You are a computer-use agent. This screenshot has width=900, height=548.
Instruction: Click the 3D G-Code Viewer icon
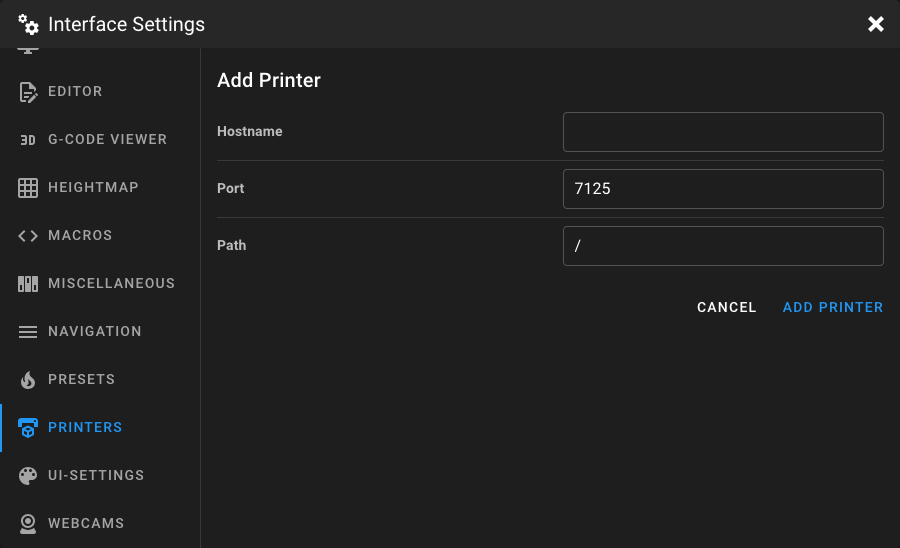(28, 139)
